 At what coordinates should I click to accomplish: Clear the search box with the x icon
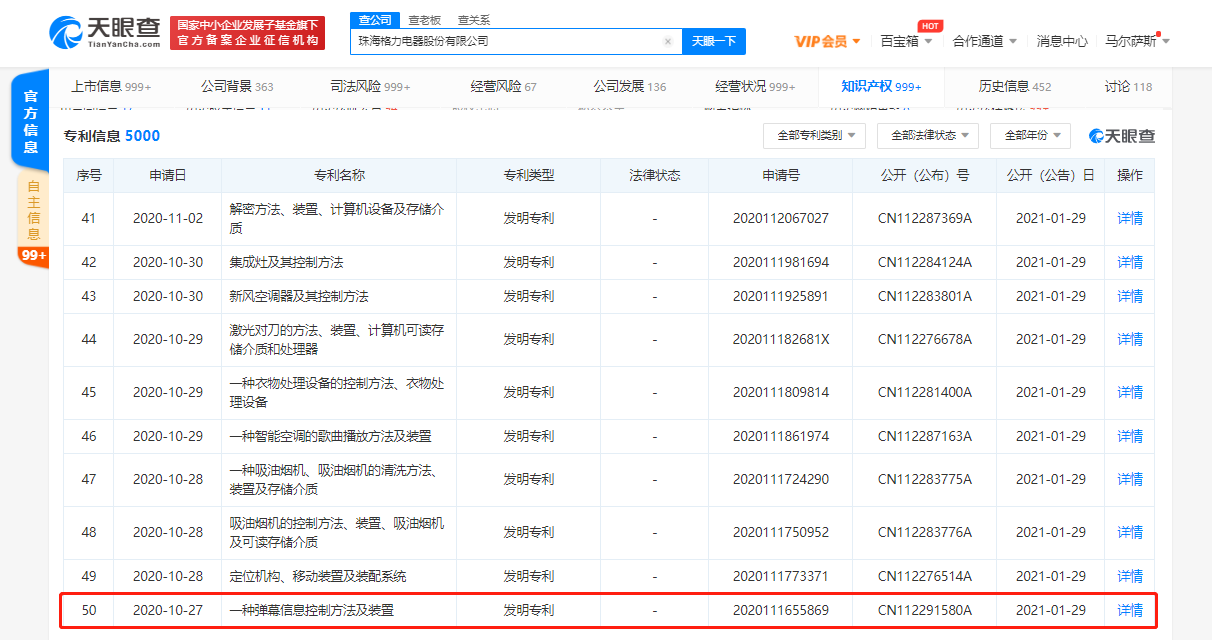point(668,41)
